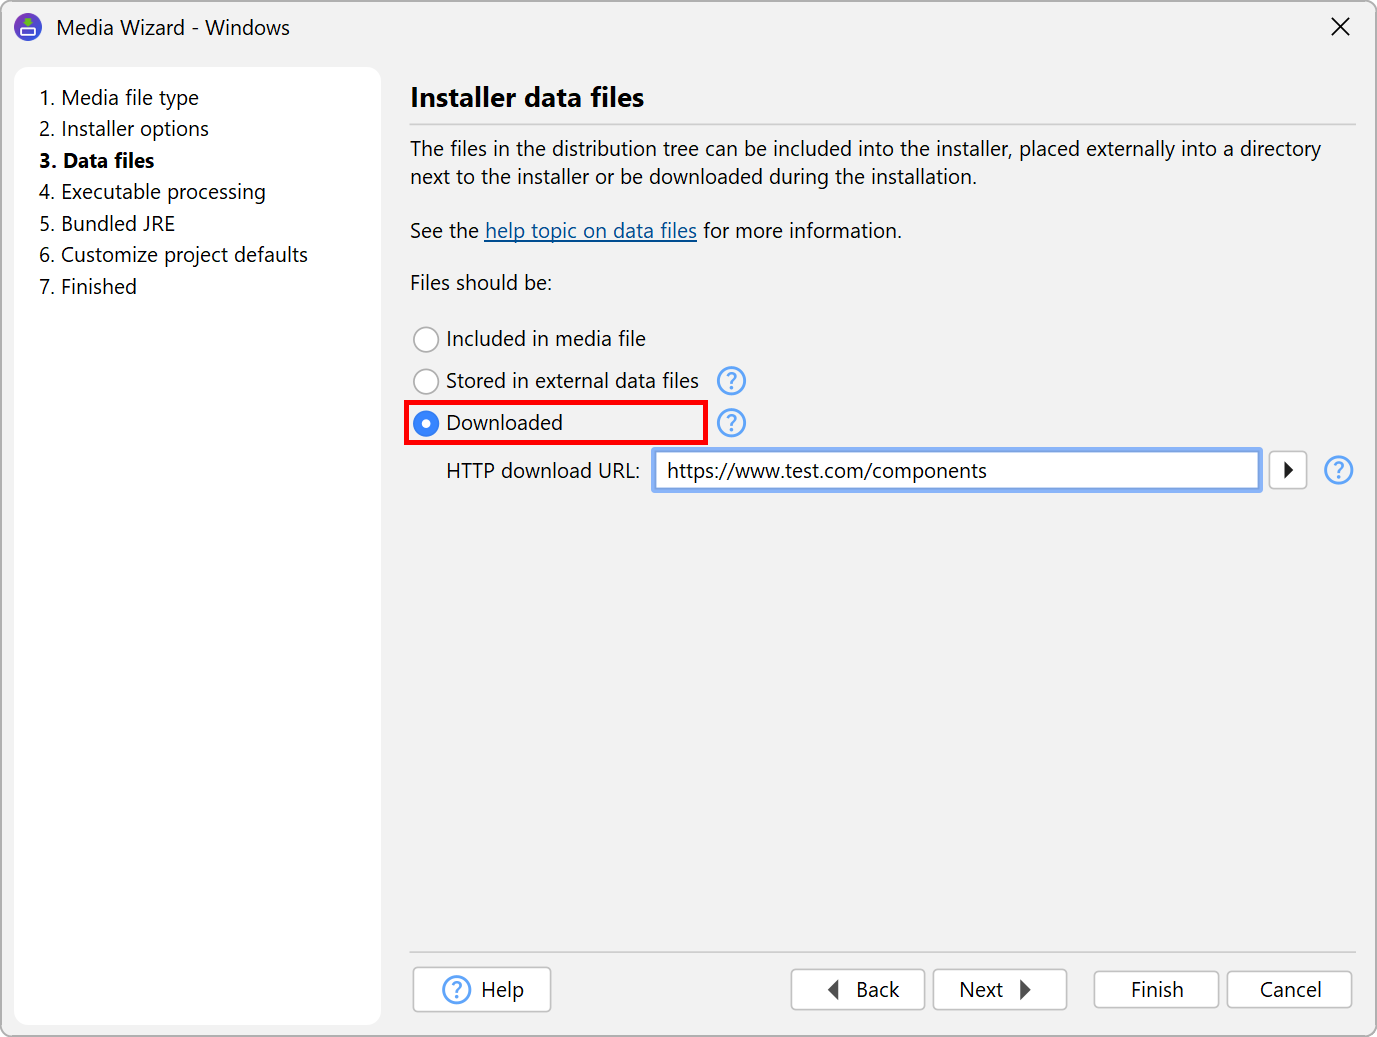The image size is (1377, 1037).
Task: Select Stored in external data files option
Action: click(426, 381)
